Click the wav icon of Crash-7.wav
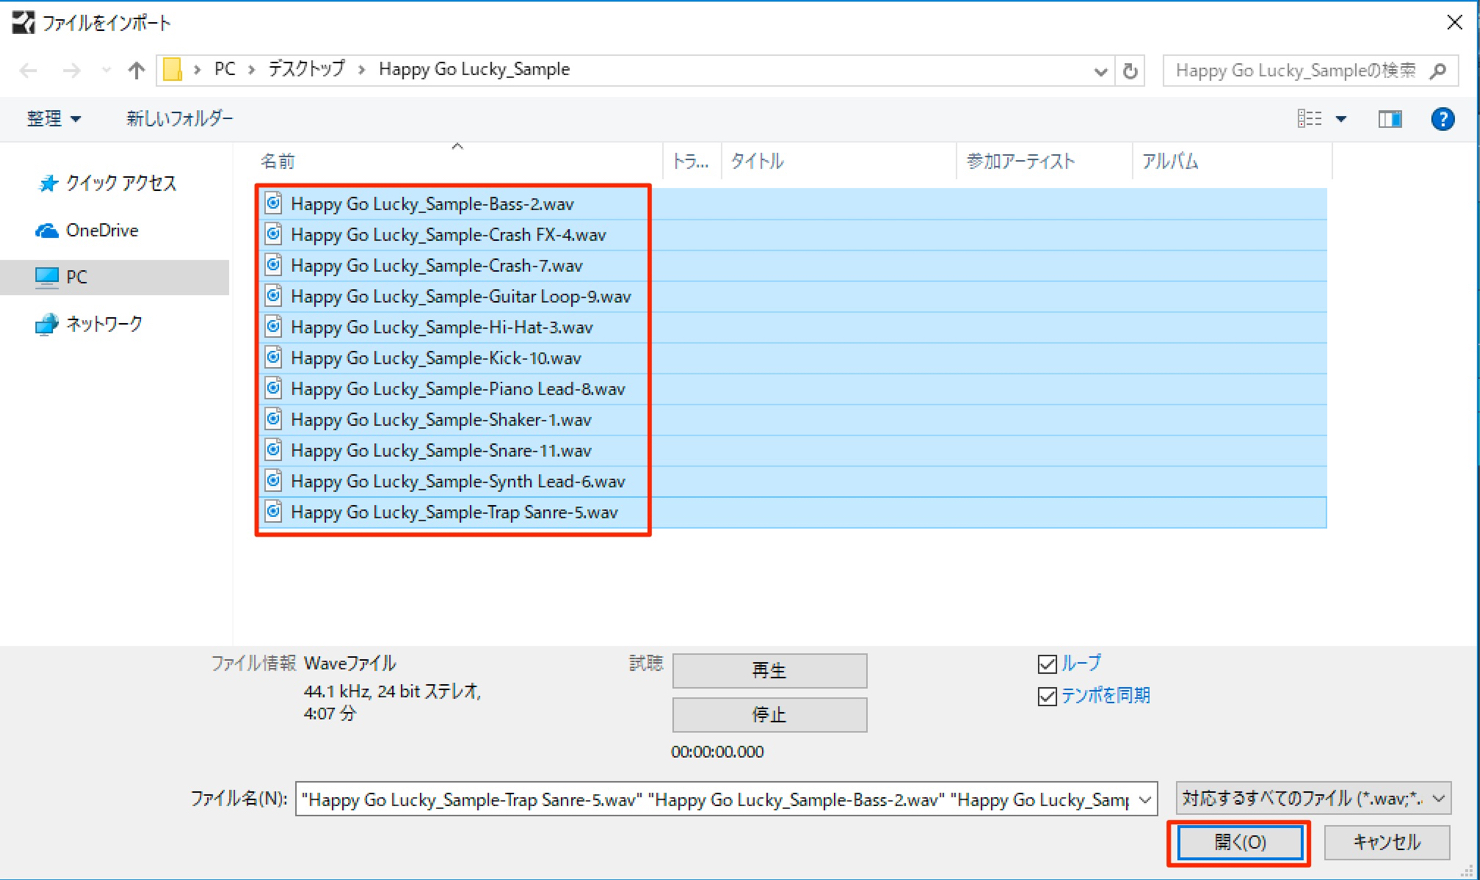This screenshot has height=880, width=1480. click(273, 265)
